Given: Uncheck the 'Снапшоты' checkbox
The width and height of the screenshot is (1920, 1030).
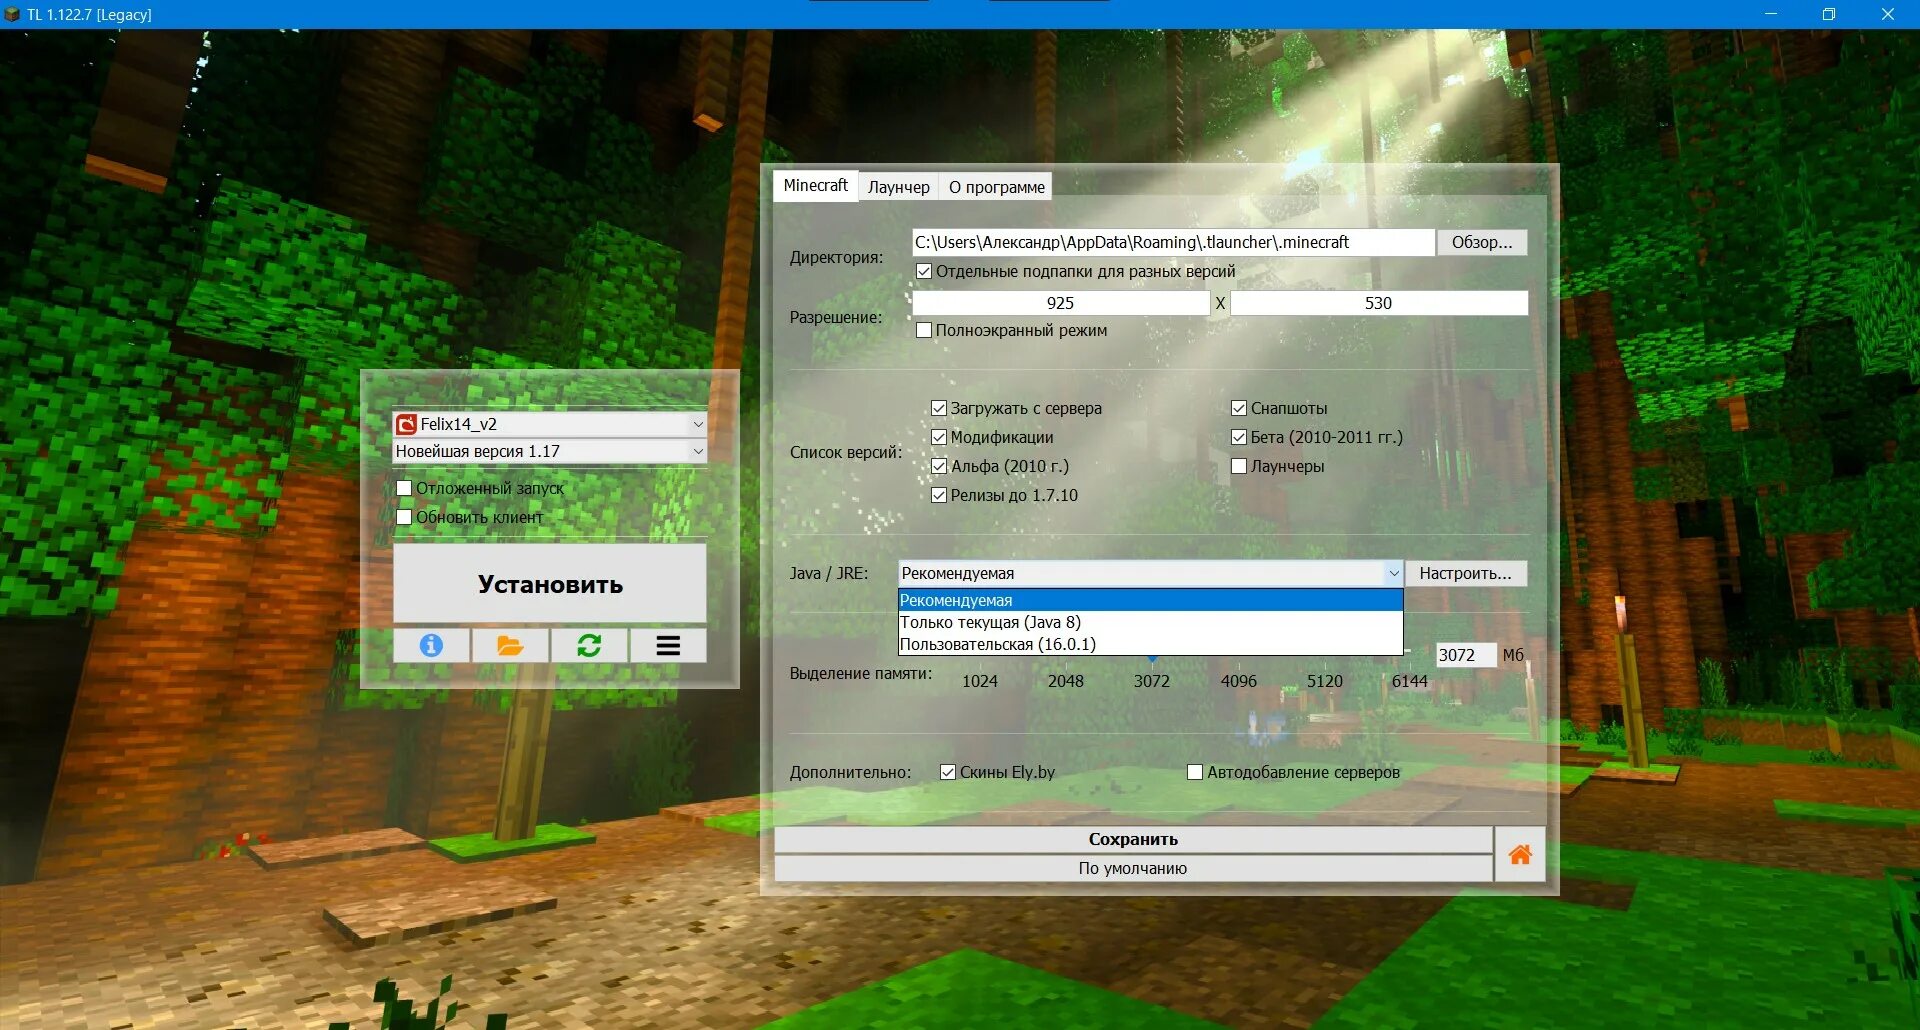Looking at the screenshot, I should tap(1239, 408).
